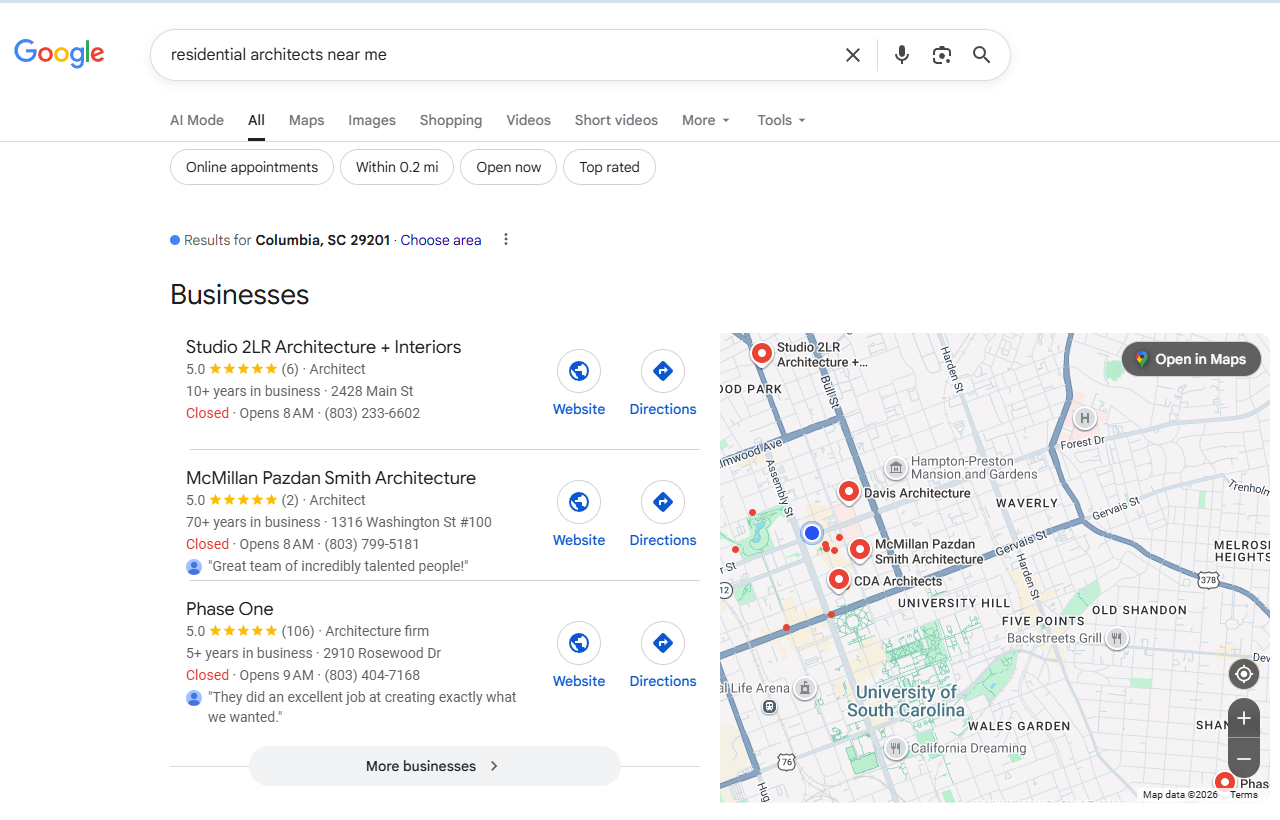Click the More businesses button
Screen dimensions: 1280x820
[434, 766]
